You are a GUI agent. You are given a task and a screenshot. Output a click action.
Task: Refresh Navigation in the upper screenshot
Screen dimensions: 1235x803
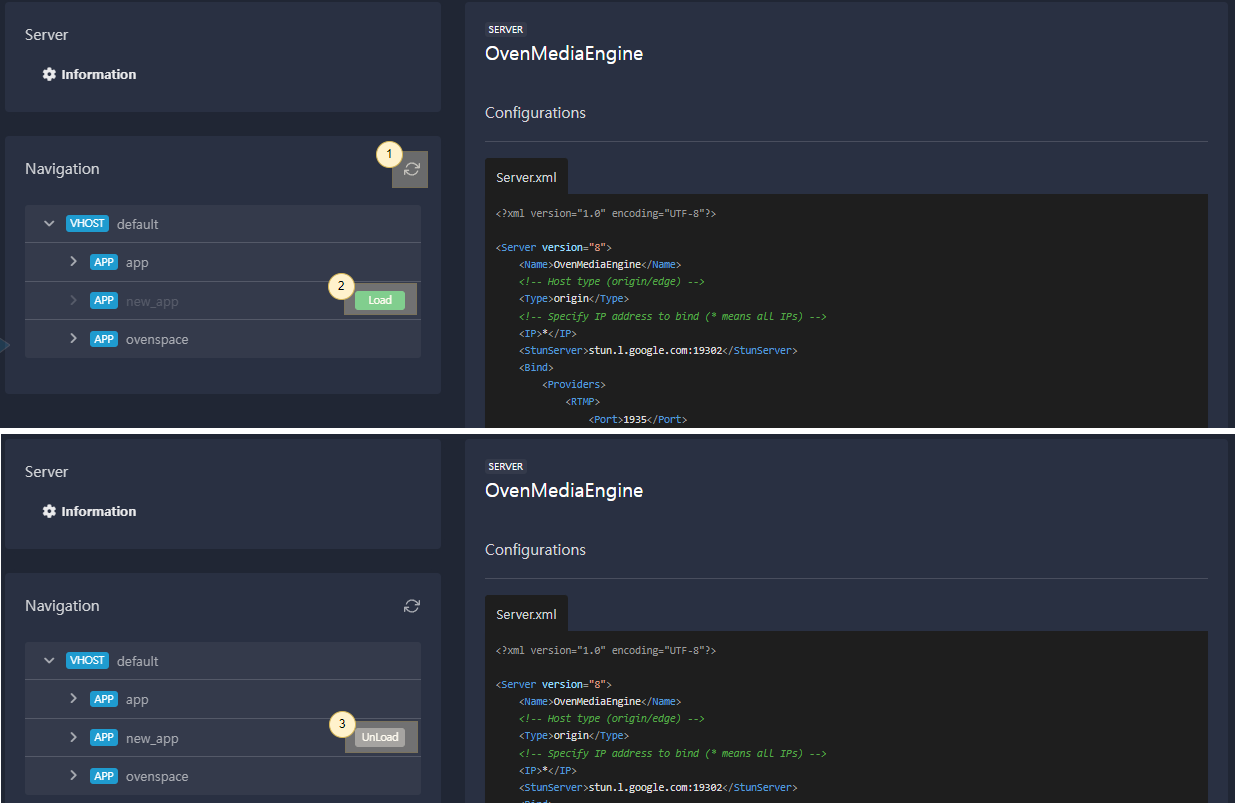(411, 169)
